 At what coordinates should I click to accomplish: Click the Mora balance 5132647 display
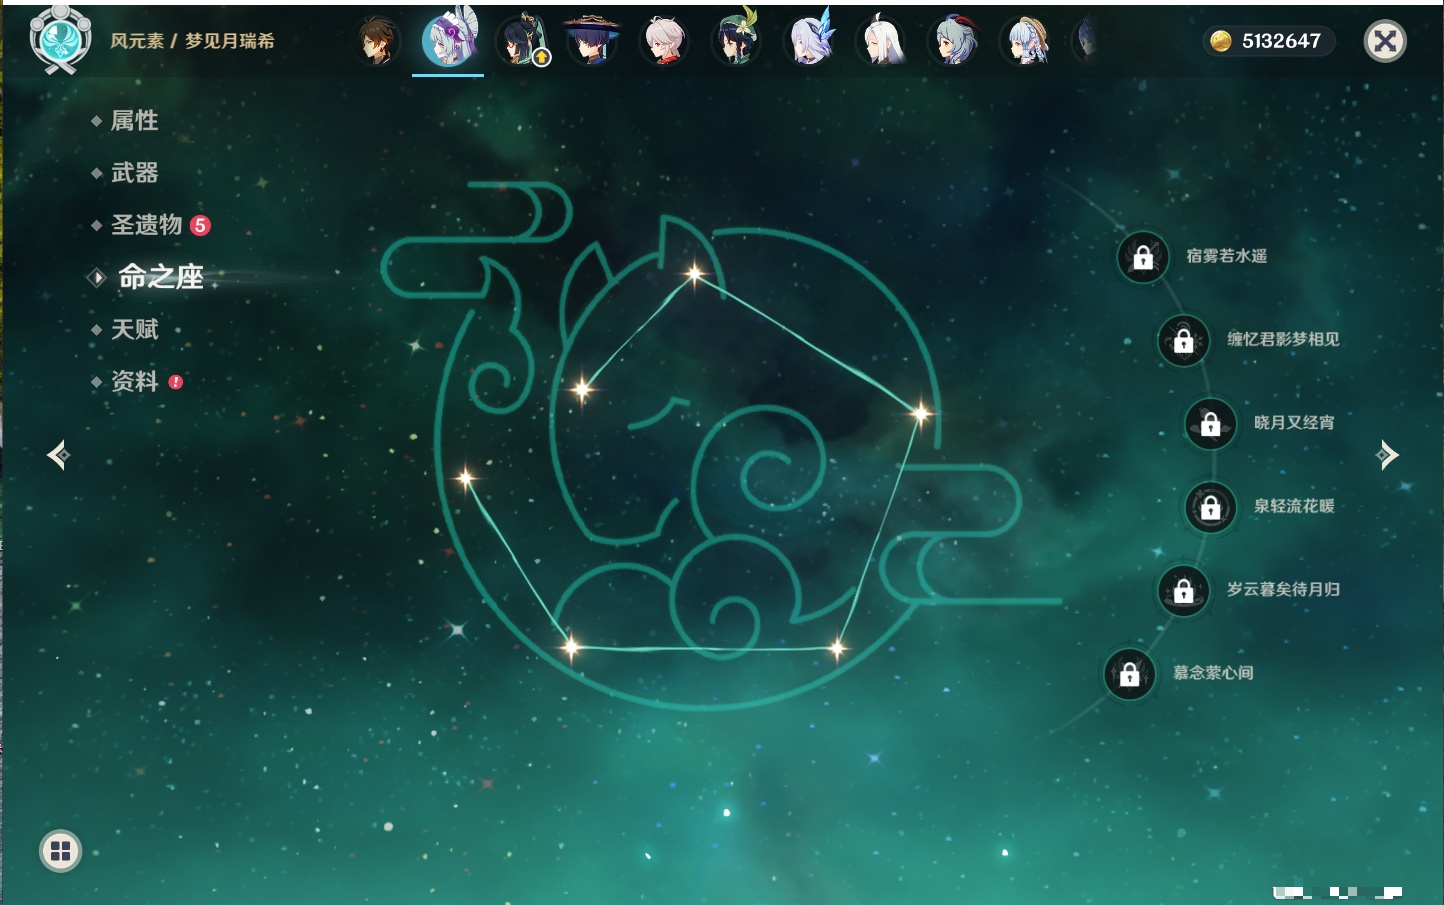1268,41
